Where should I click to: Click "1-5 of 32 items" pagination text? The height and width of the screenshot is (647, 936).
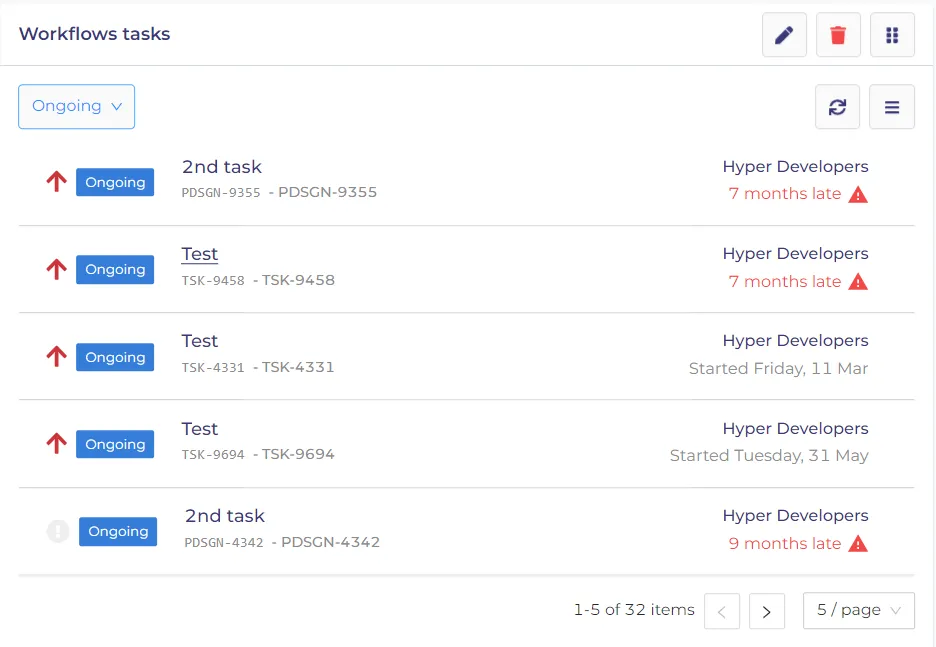pyautogui.click(x=634, y=610)
